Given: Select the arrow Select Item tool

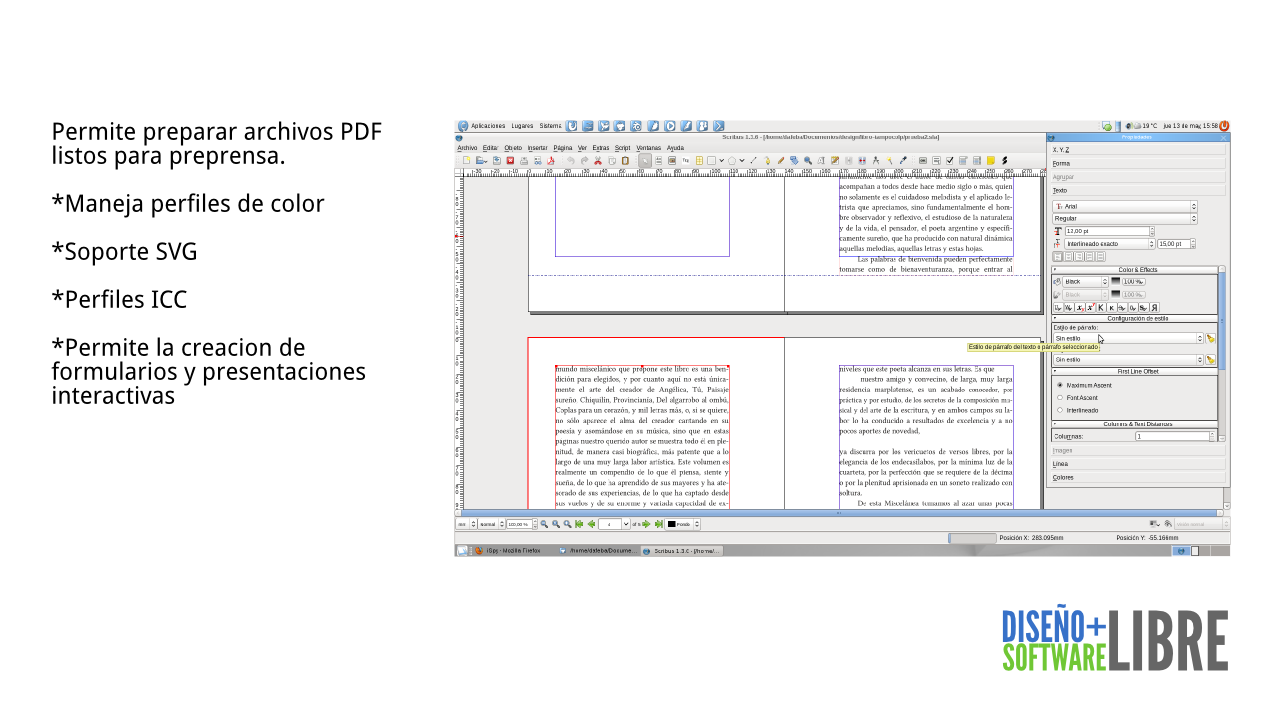Looking at the screenshot, I should click(x=645, y=160).
